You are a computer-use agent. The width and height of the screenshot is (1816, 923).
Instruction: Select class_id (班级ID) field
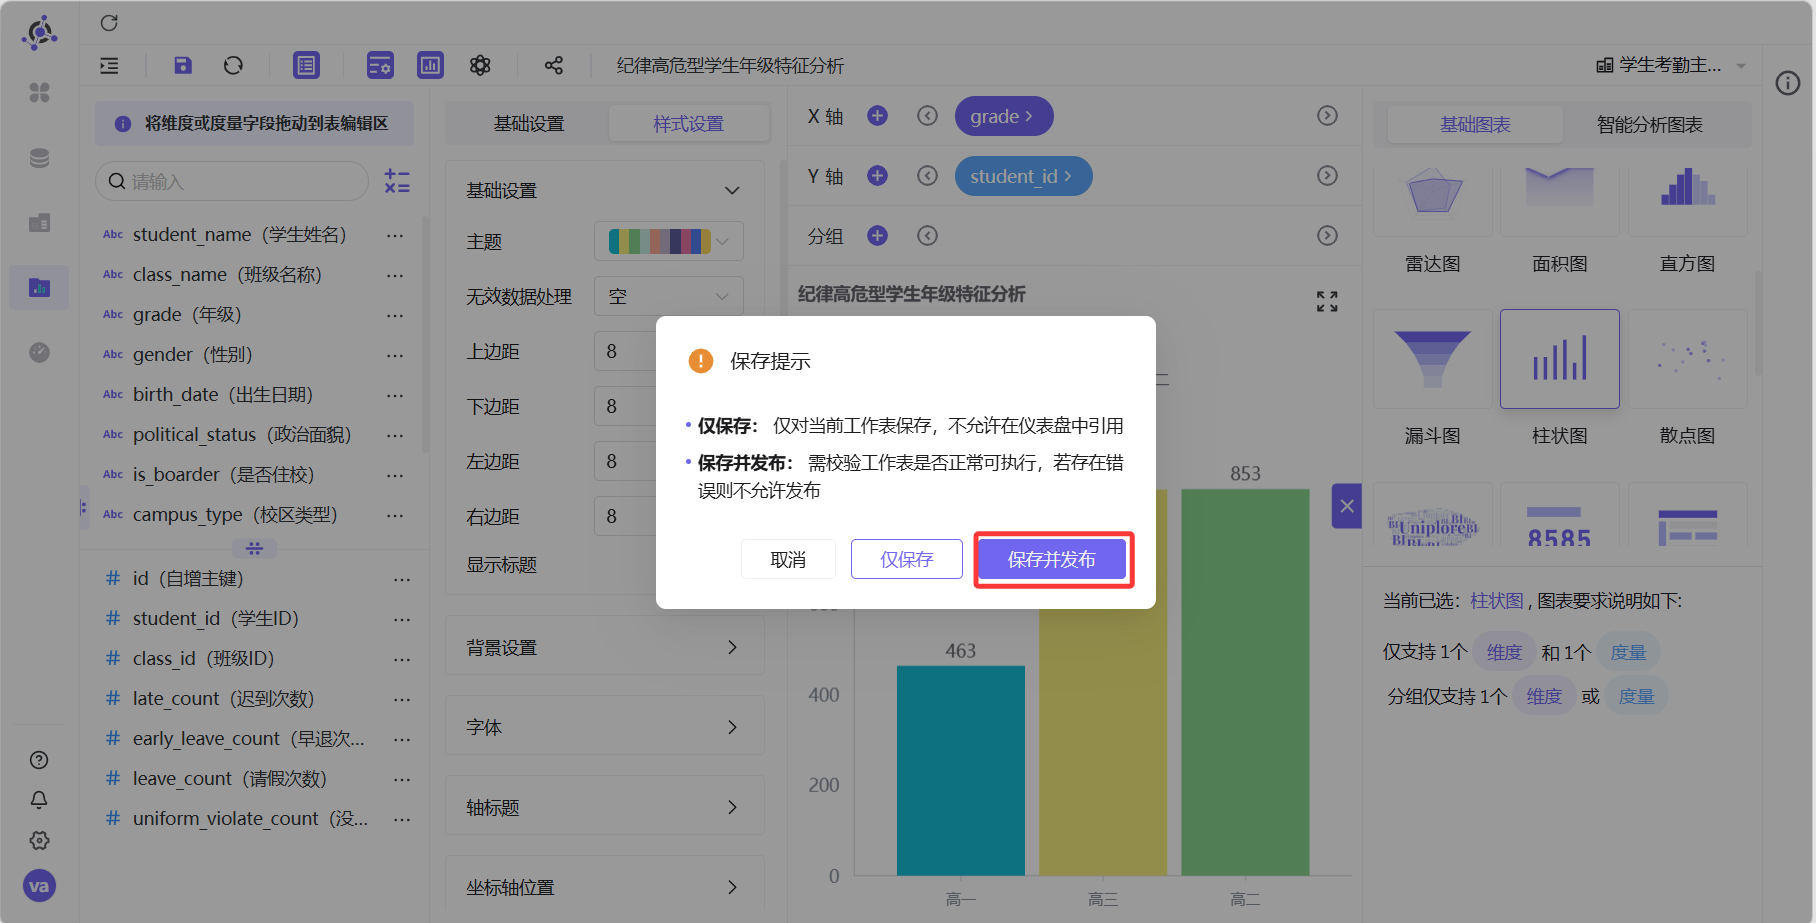[x=203, y=658]
